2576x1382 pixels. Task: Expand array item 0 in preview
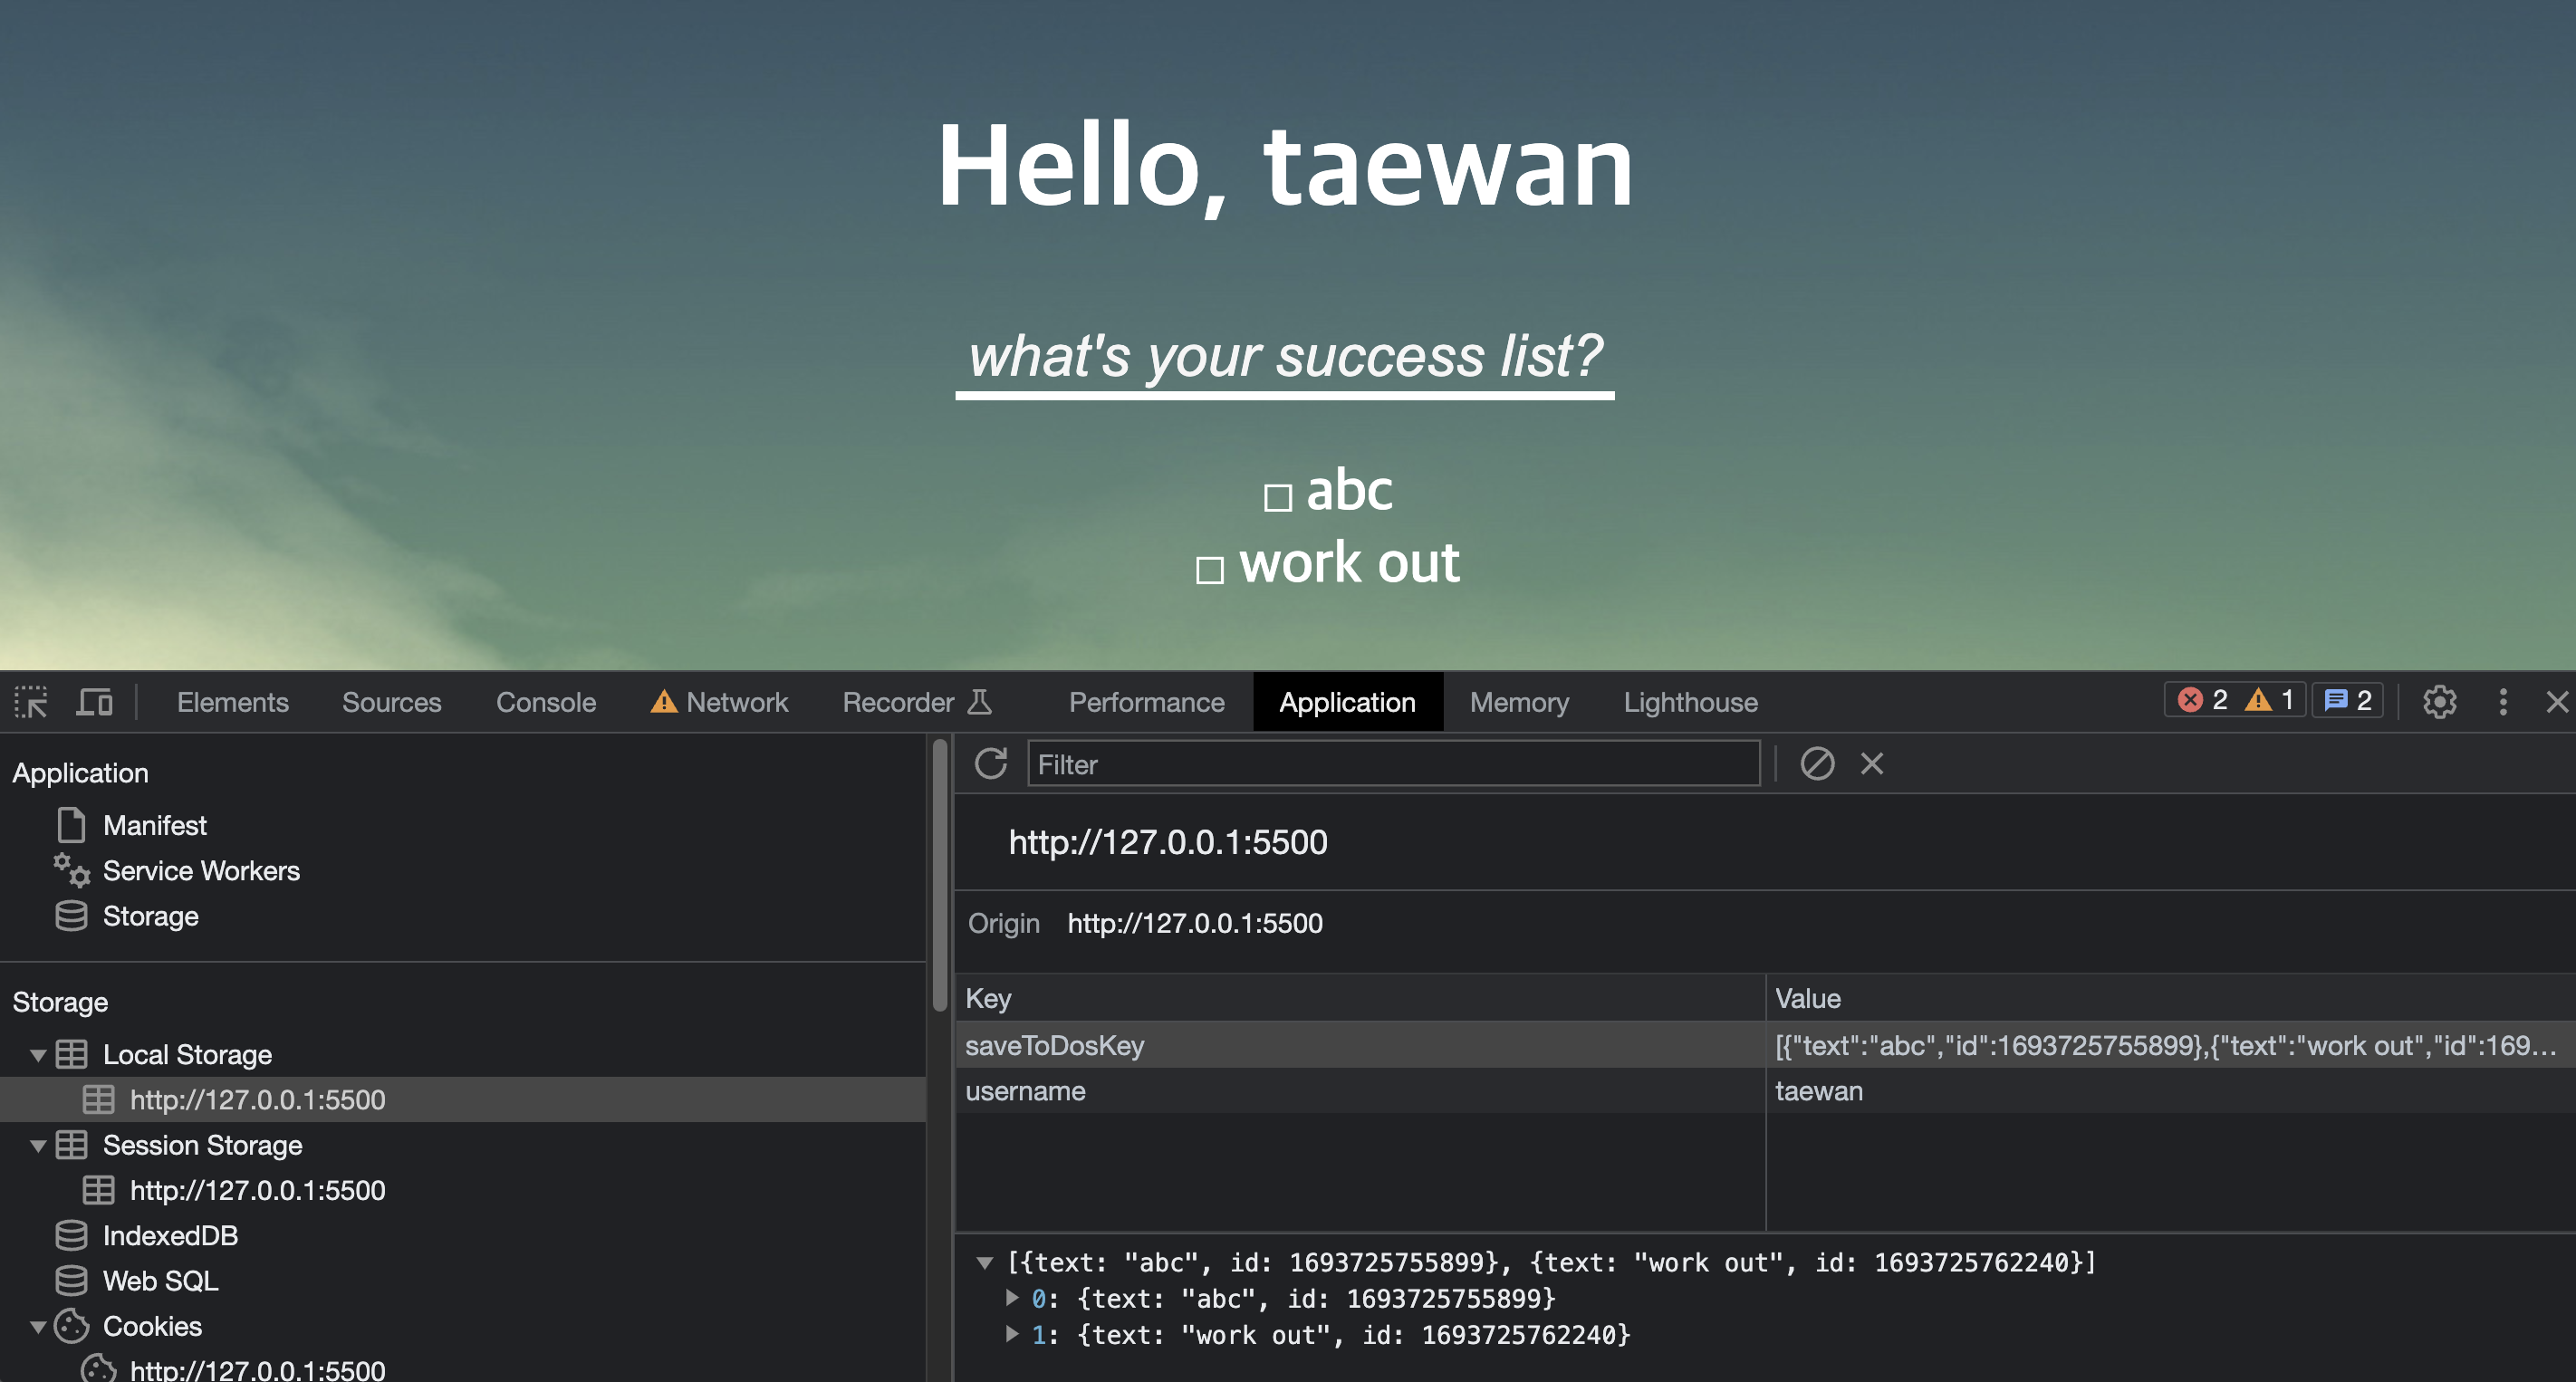[x=1012, y=1298]
